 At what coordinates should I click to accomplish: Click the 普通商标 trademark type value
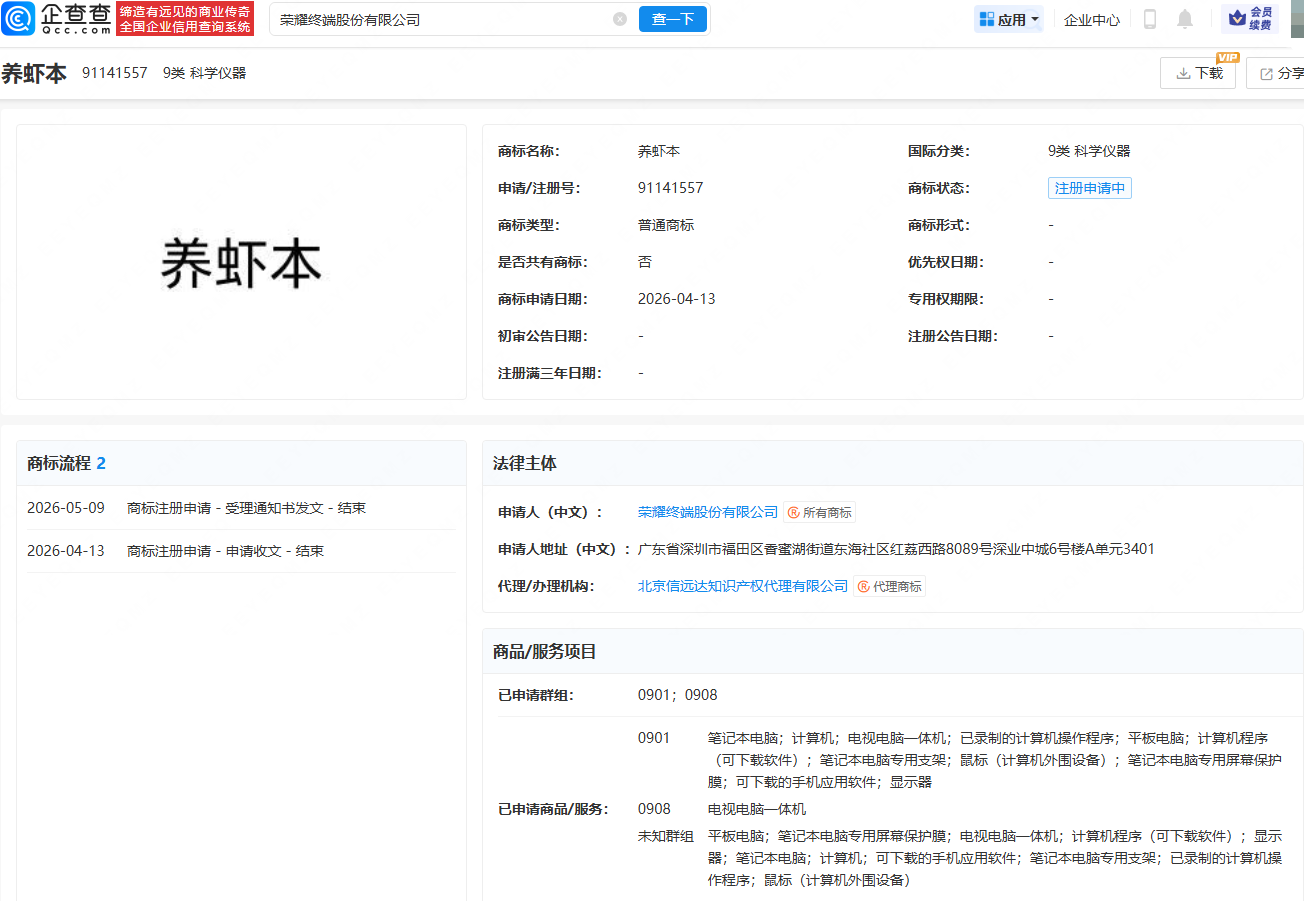point(666,225)
